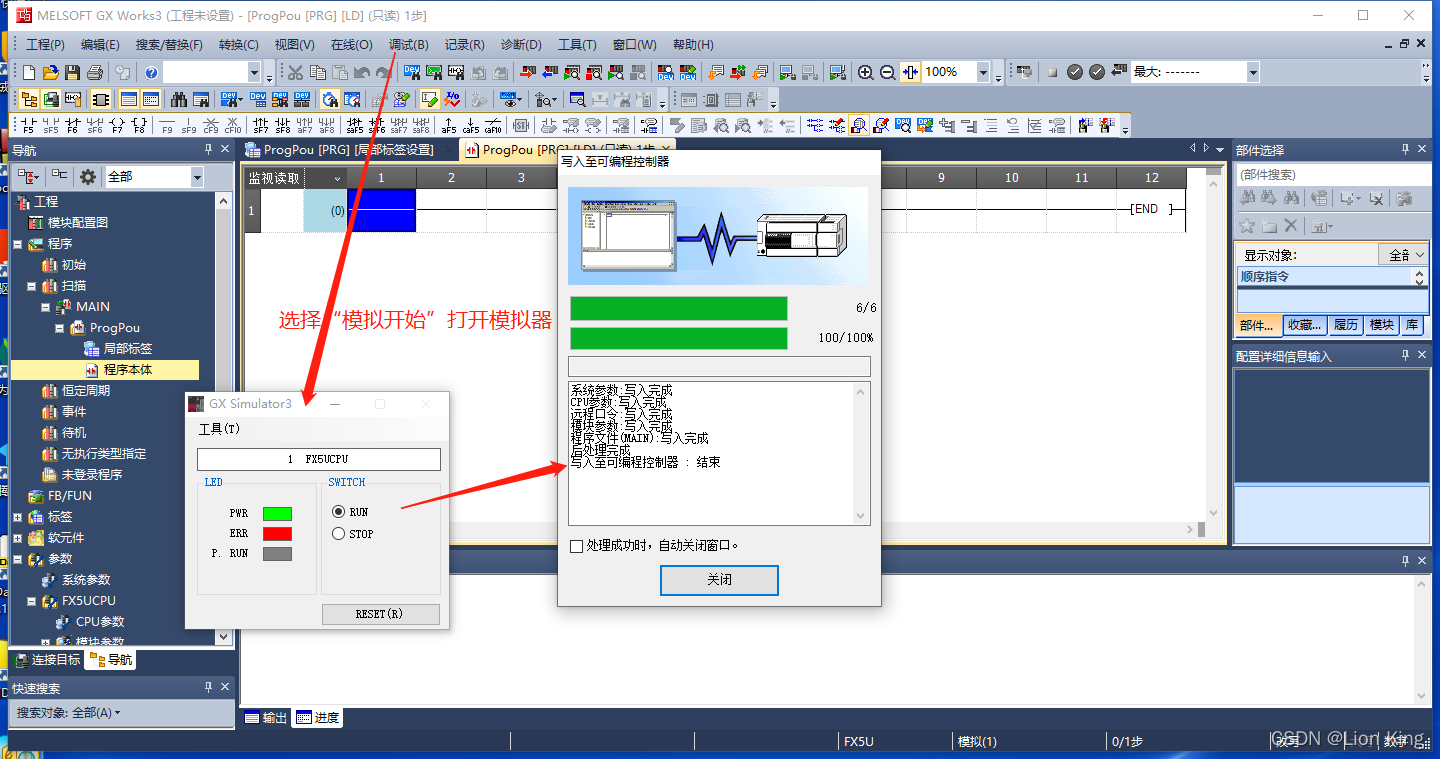
Task: Click RESET(R) button in simulator
Action: coord(380,614)
